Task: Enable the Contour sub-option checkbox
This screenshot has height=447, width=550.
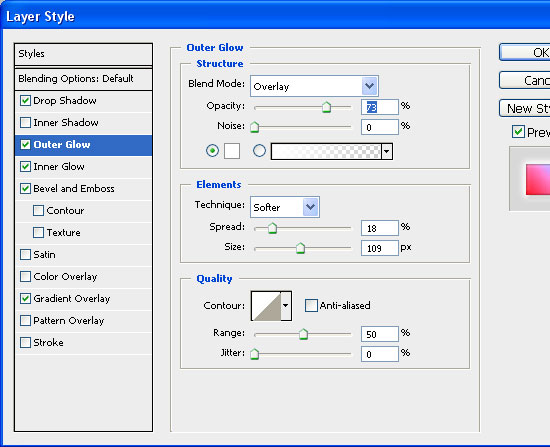Action: click(x=38, y=211)
